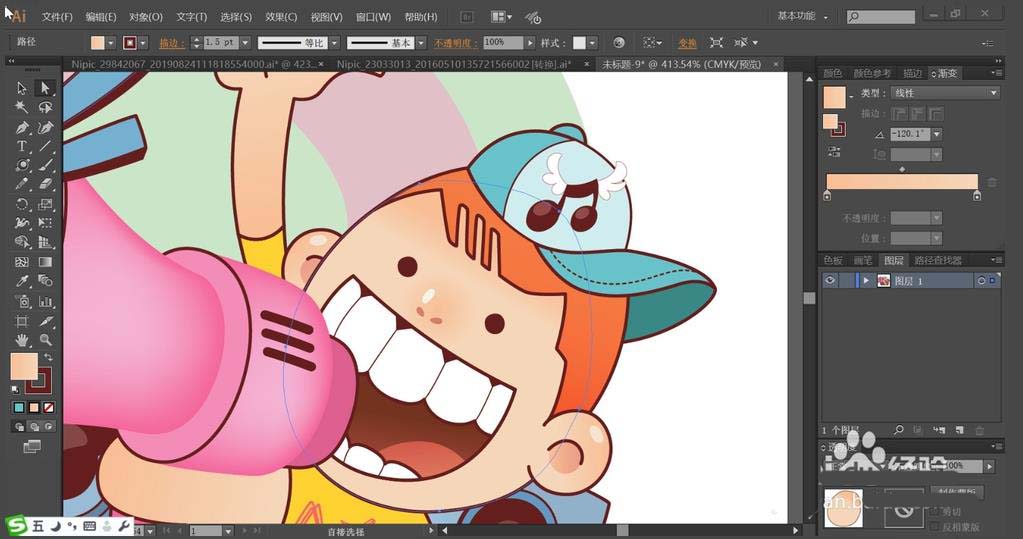The width and height of the screenshot is (1023, 539).
Task: Reset default fill and stroke icon
Action: point(15,390)
